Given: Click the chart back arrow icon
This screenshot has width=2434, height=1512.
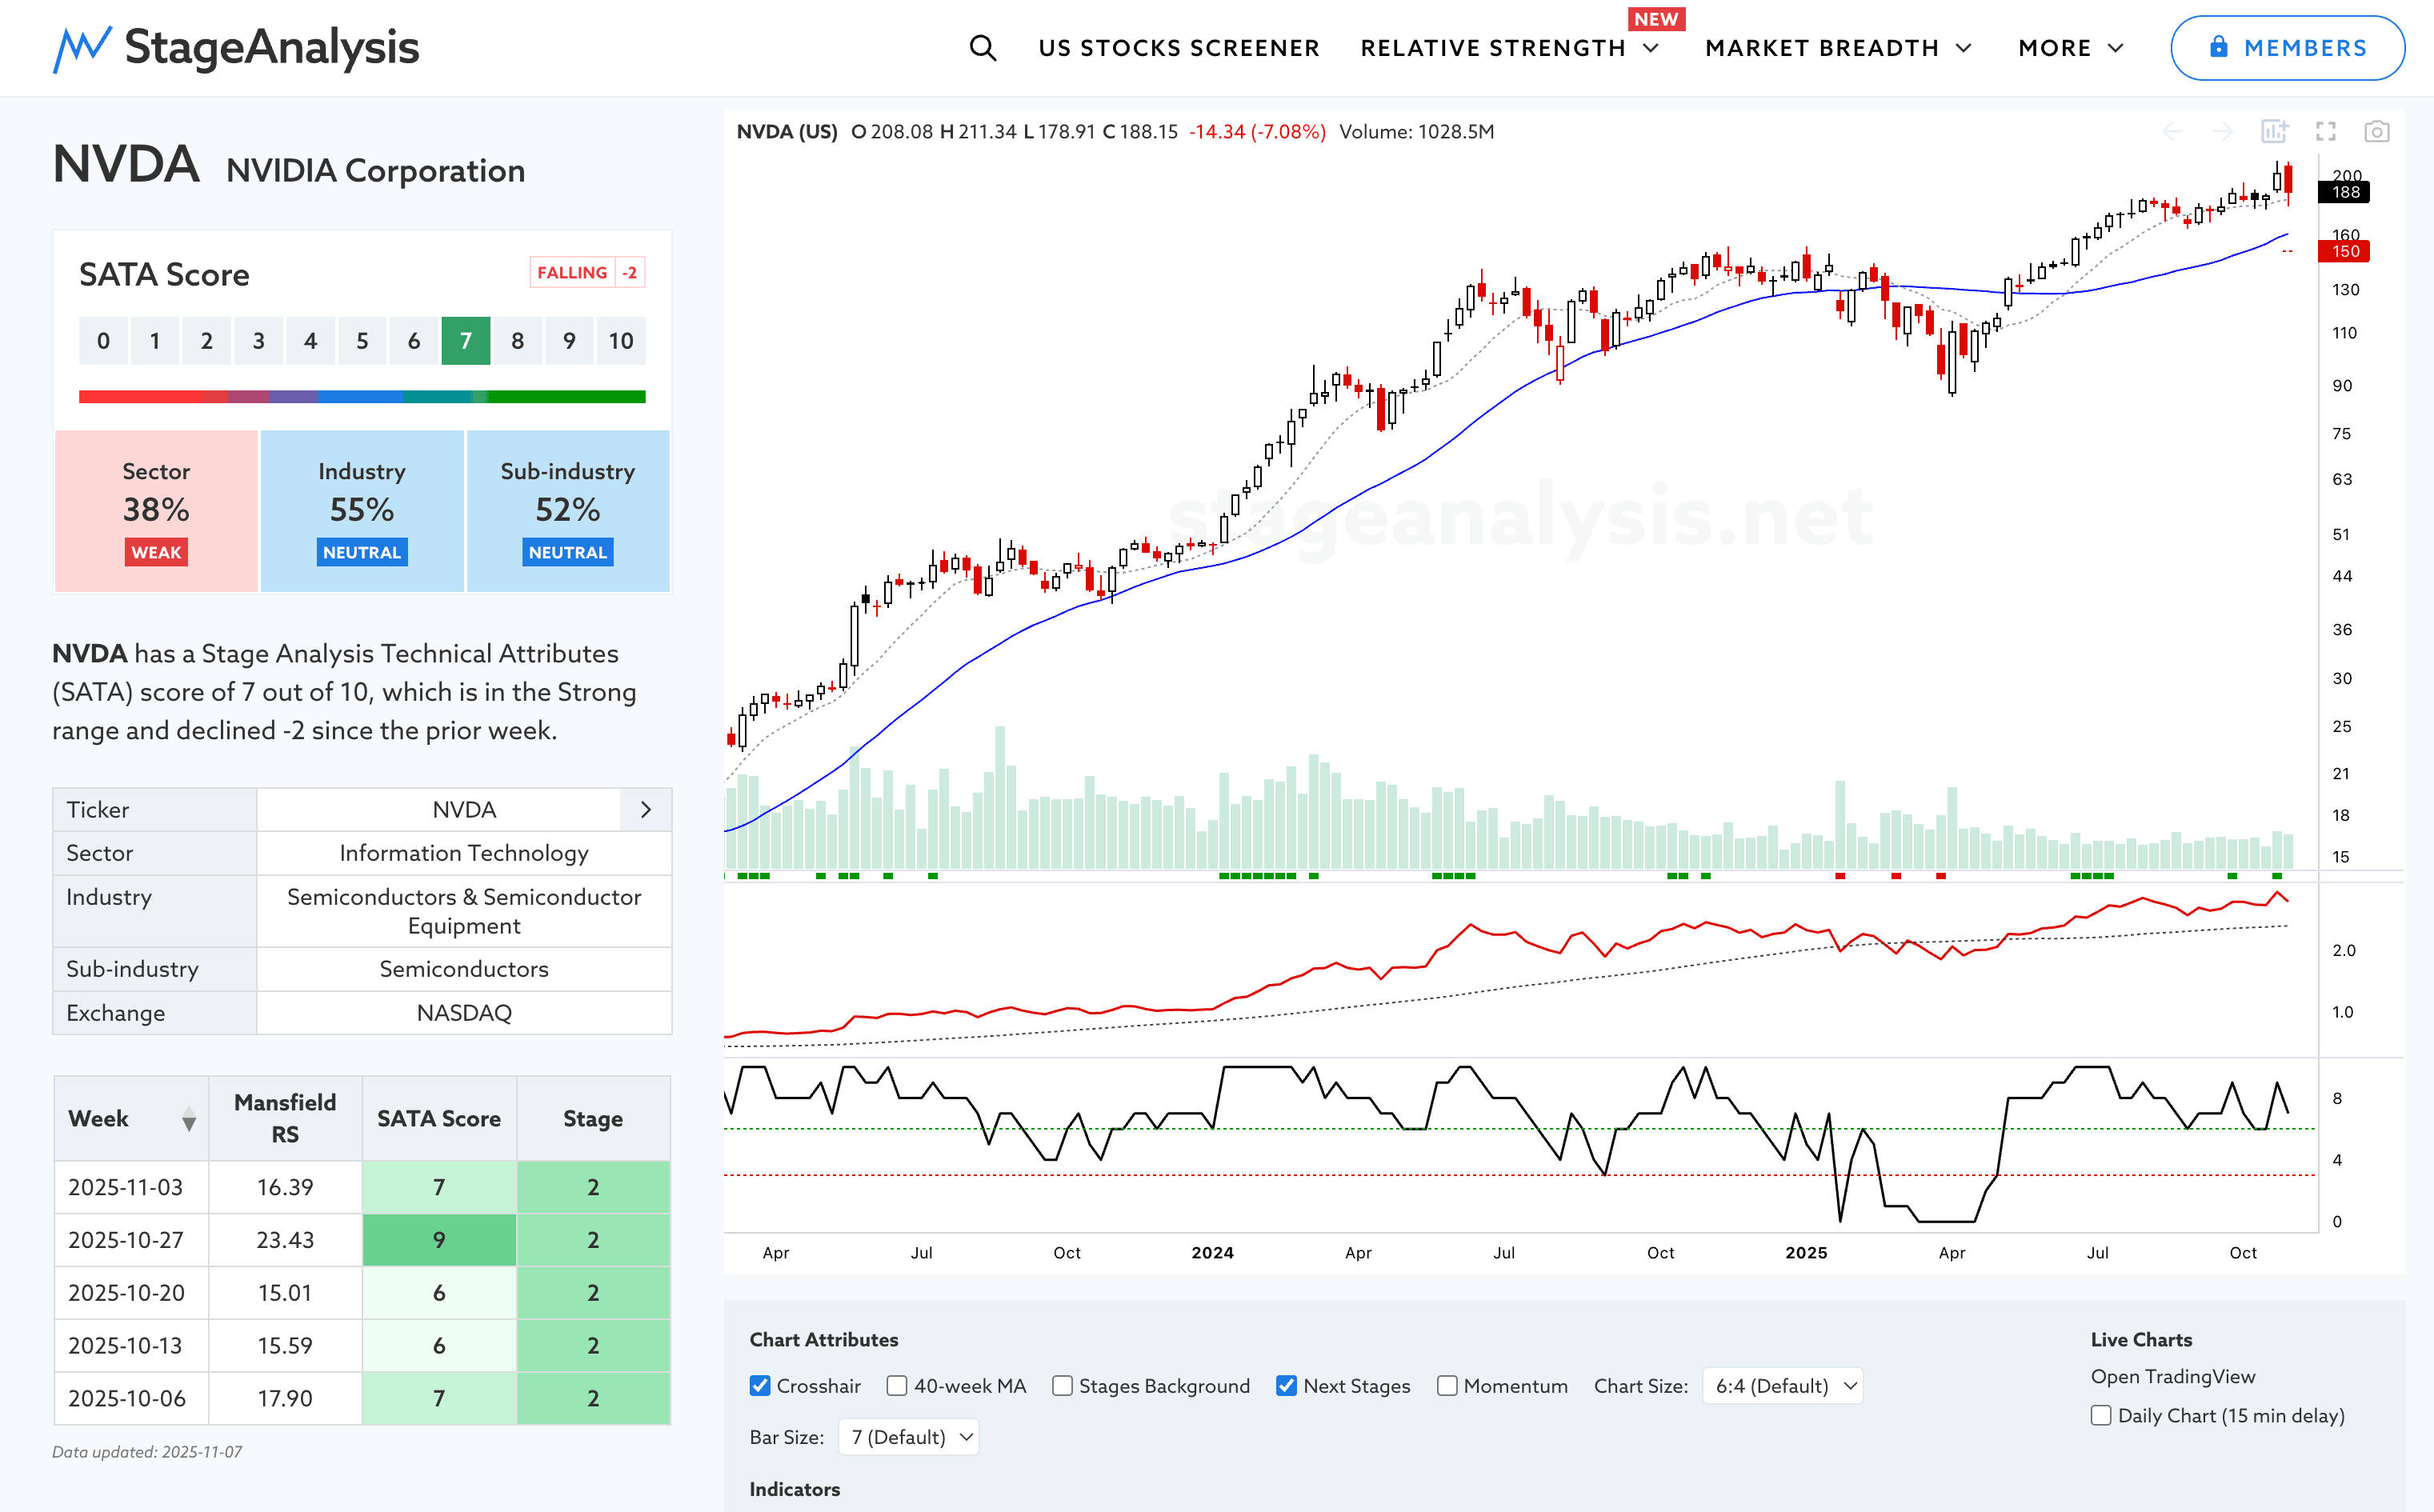Looking at the screenshot, I should coord(2172,131).
